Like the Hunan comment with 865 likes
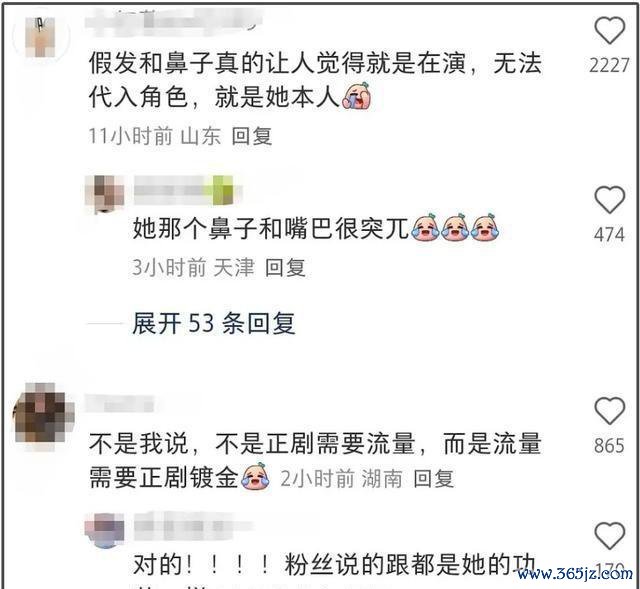The image size is (640, 589). 609,410
